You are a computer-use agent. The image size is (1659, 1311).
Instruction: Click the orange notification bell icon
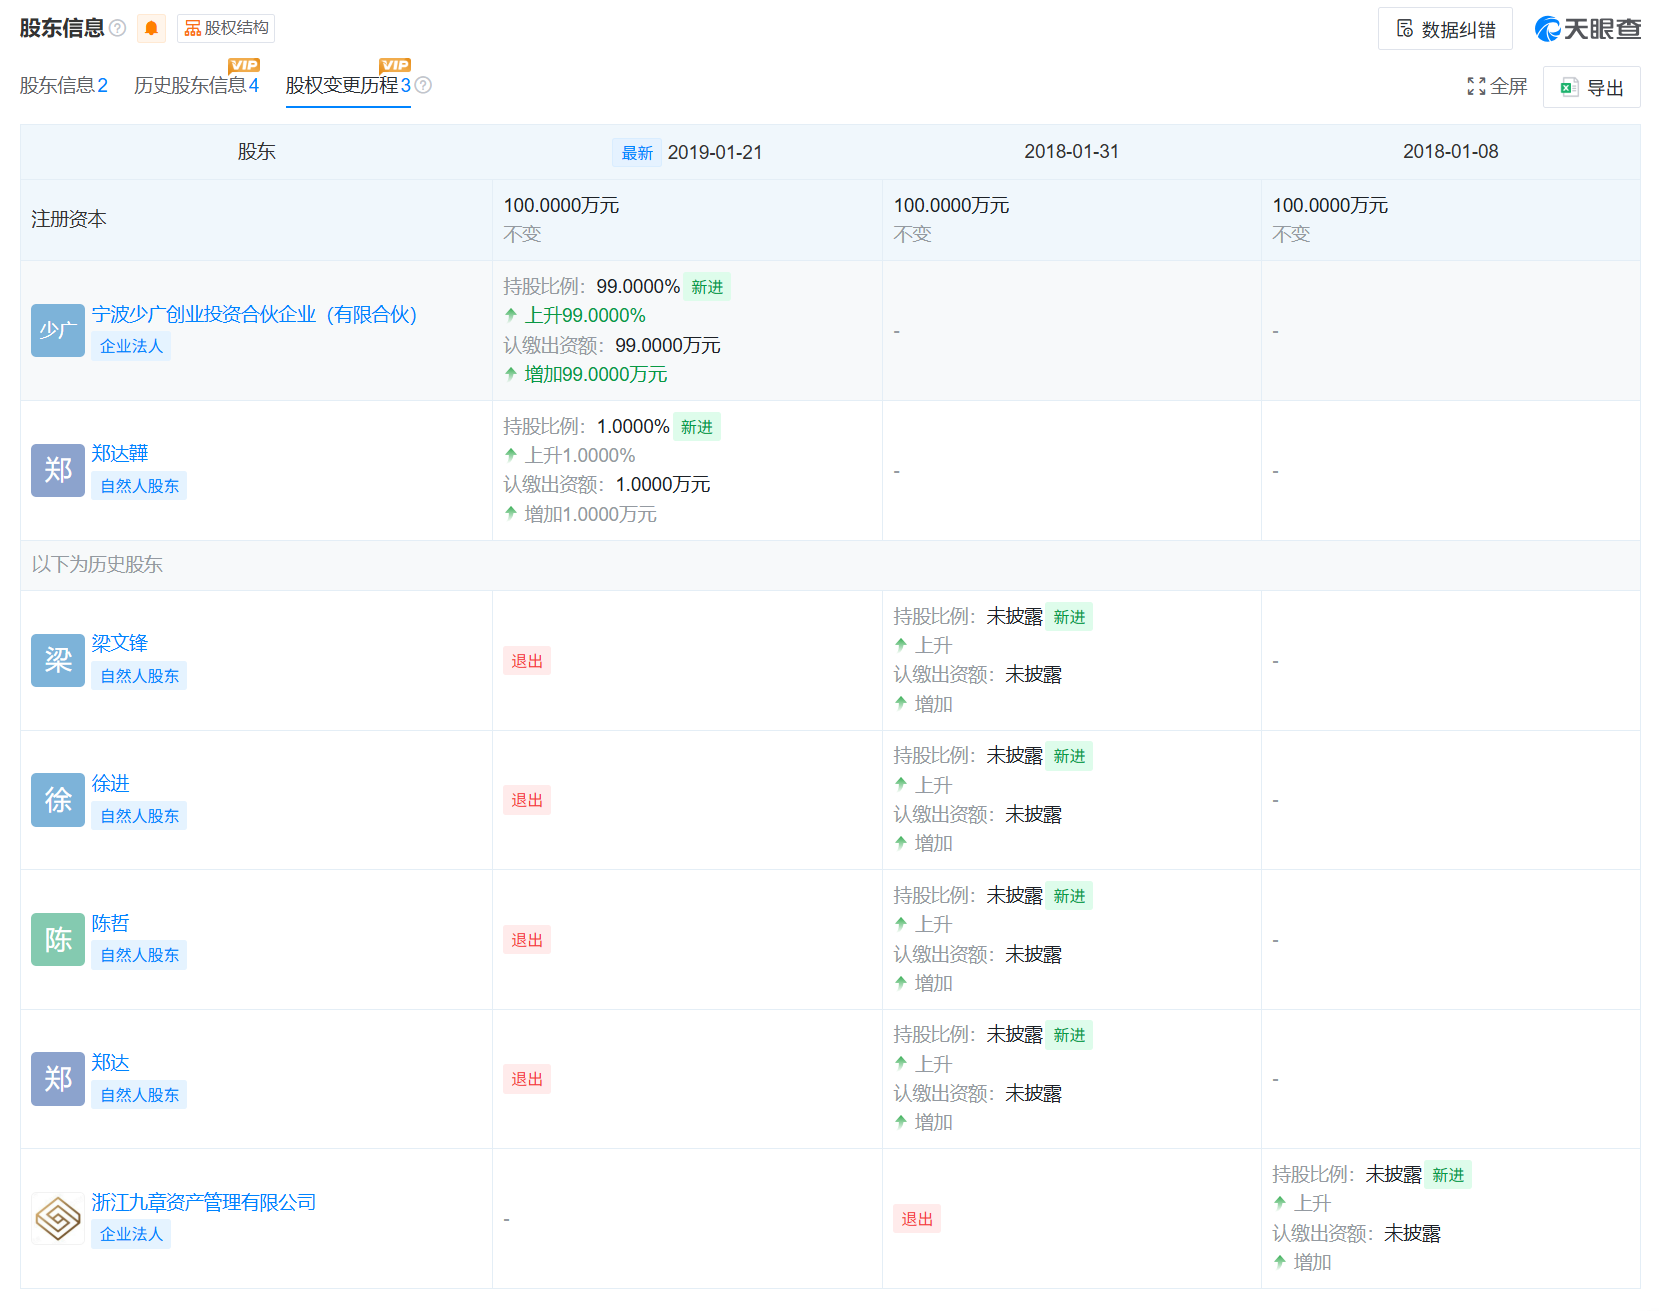click(151, 27)
